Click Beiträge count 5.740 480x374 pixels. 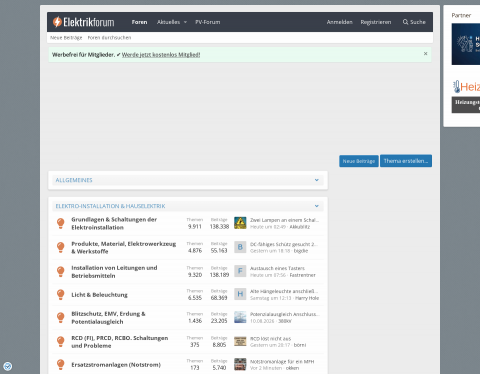pyautogui.click(x=219, y=368)
